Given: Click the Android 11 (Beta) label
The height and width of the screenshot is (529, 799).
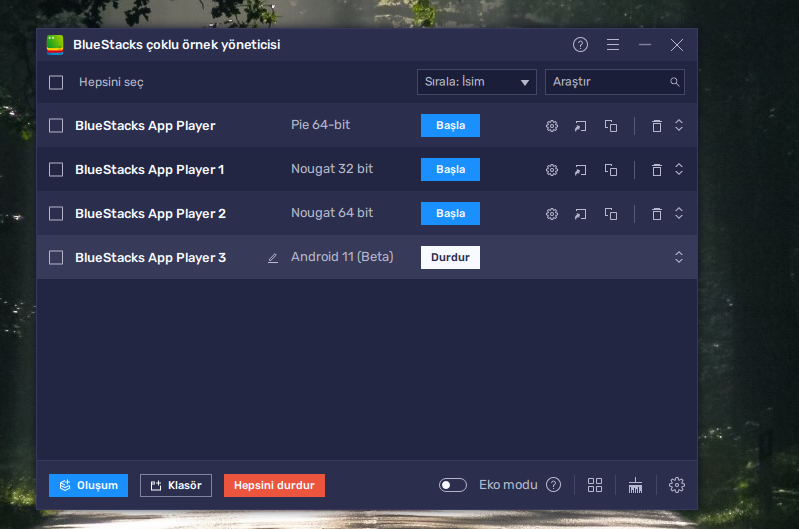Looking at the screenshot, I should coord(342,257).
